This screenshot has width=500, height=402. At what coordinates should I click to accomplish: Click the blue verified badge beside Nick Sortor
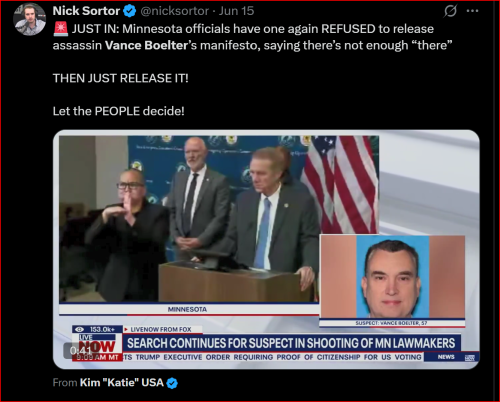(130, 11)
